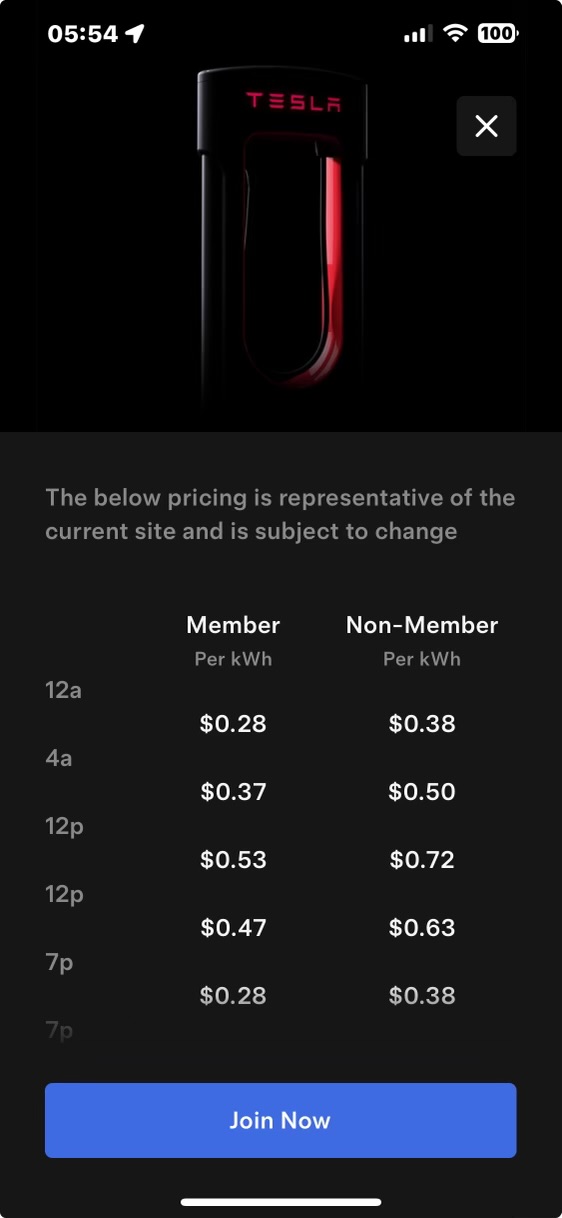Tap the Wi-Fi status icon
Viewport: 562px width, 1218px height.
(456, 34)
